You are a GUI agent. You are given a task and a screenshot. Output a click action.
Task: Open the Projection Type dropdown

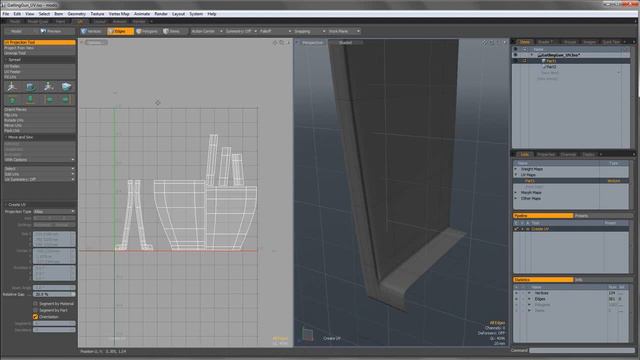(x=54, y=211)
